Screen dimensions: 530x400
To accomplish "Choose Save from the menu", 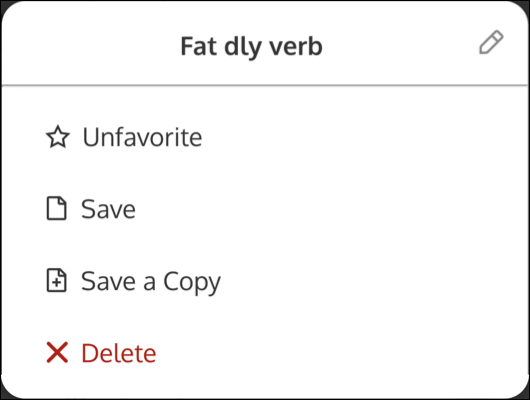I will 265,209.
